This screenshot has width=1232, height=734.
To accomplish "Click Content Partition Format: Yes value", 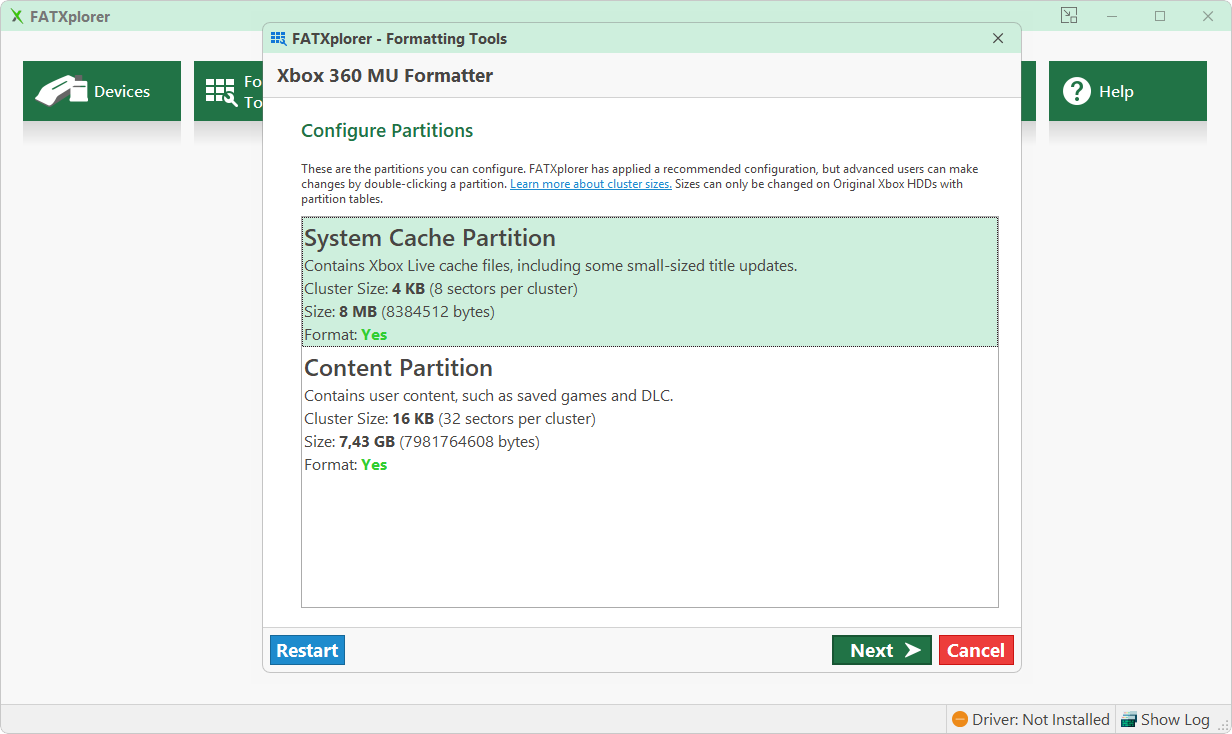I will pyautogui.click(x=374, y=465).
